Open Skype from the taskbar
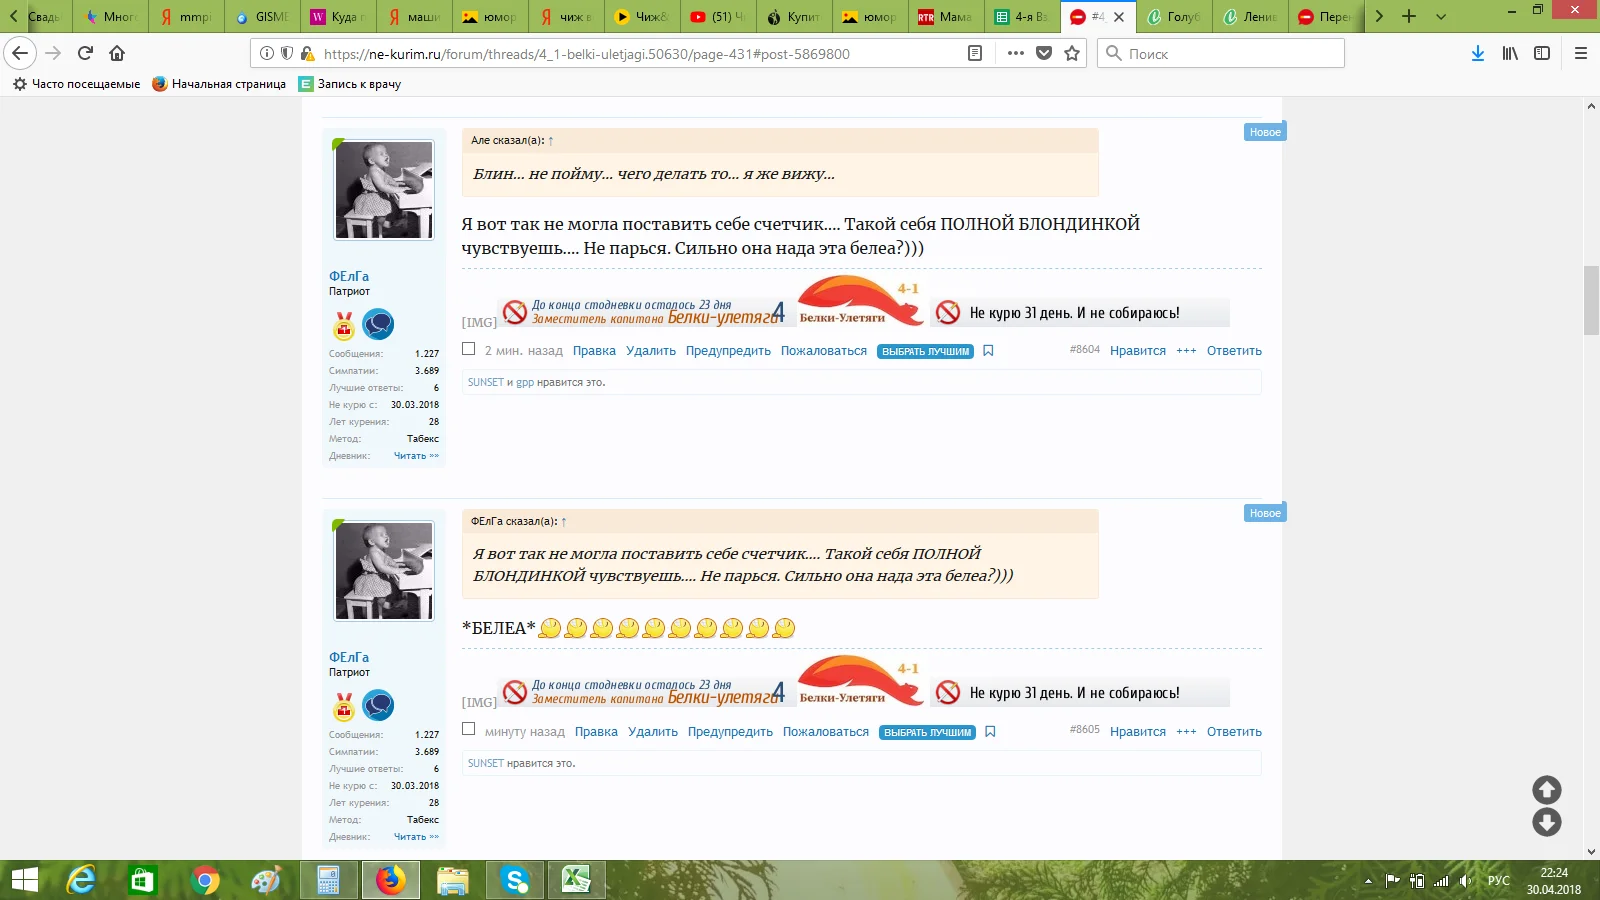 pos(515,880)
